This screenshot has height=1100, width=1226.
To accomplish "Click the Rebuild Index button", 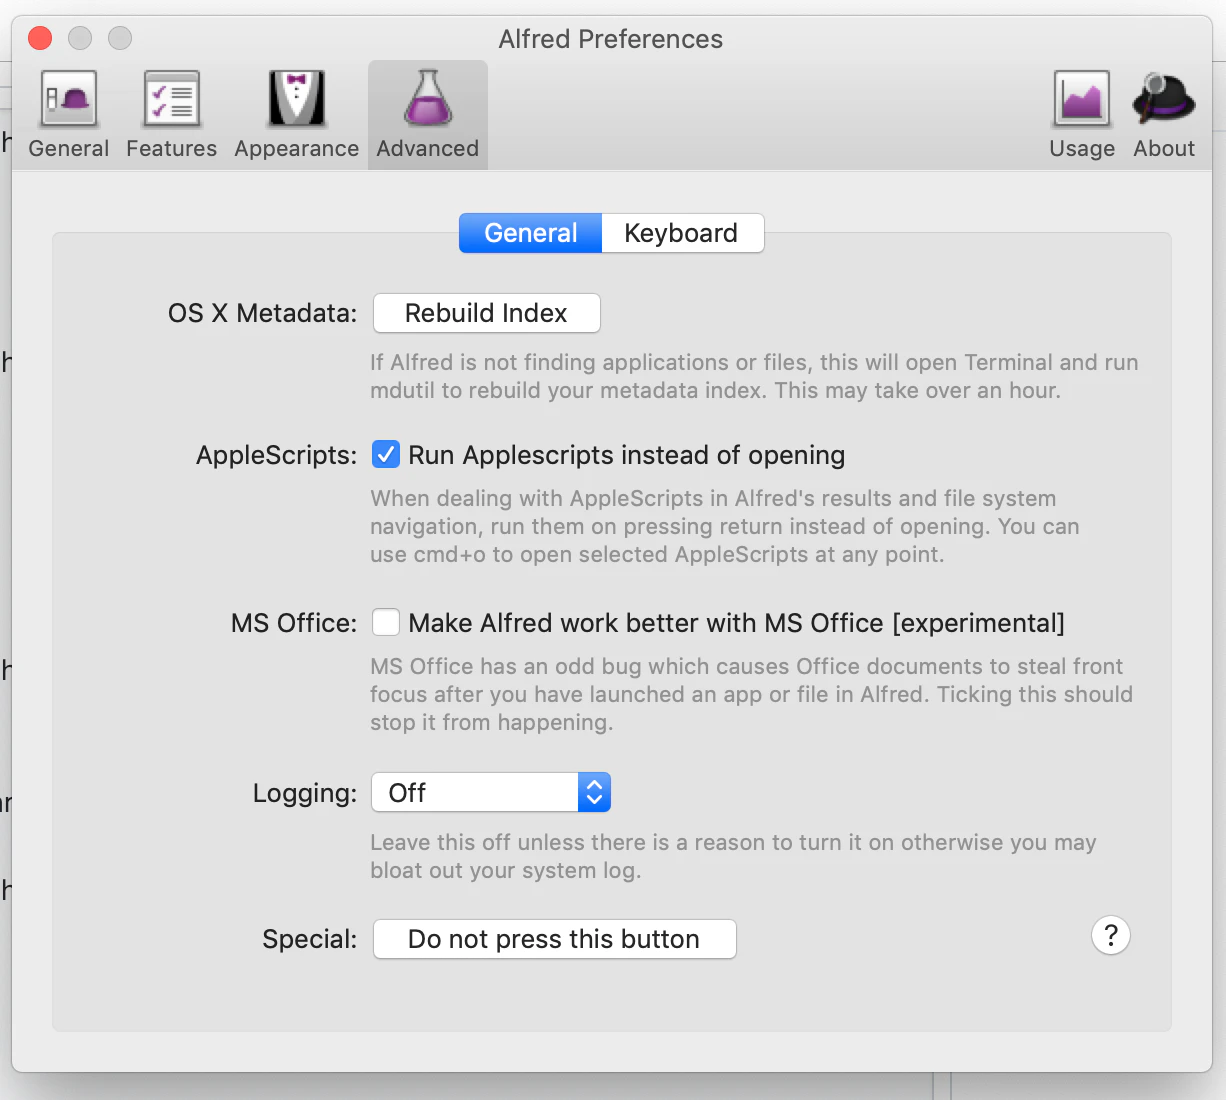I will 487,313.
